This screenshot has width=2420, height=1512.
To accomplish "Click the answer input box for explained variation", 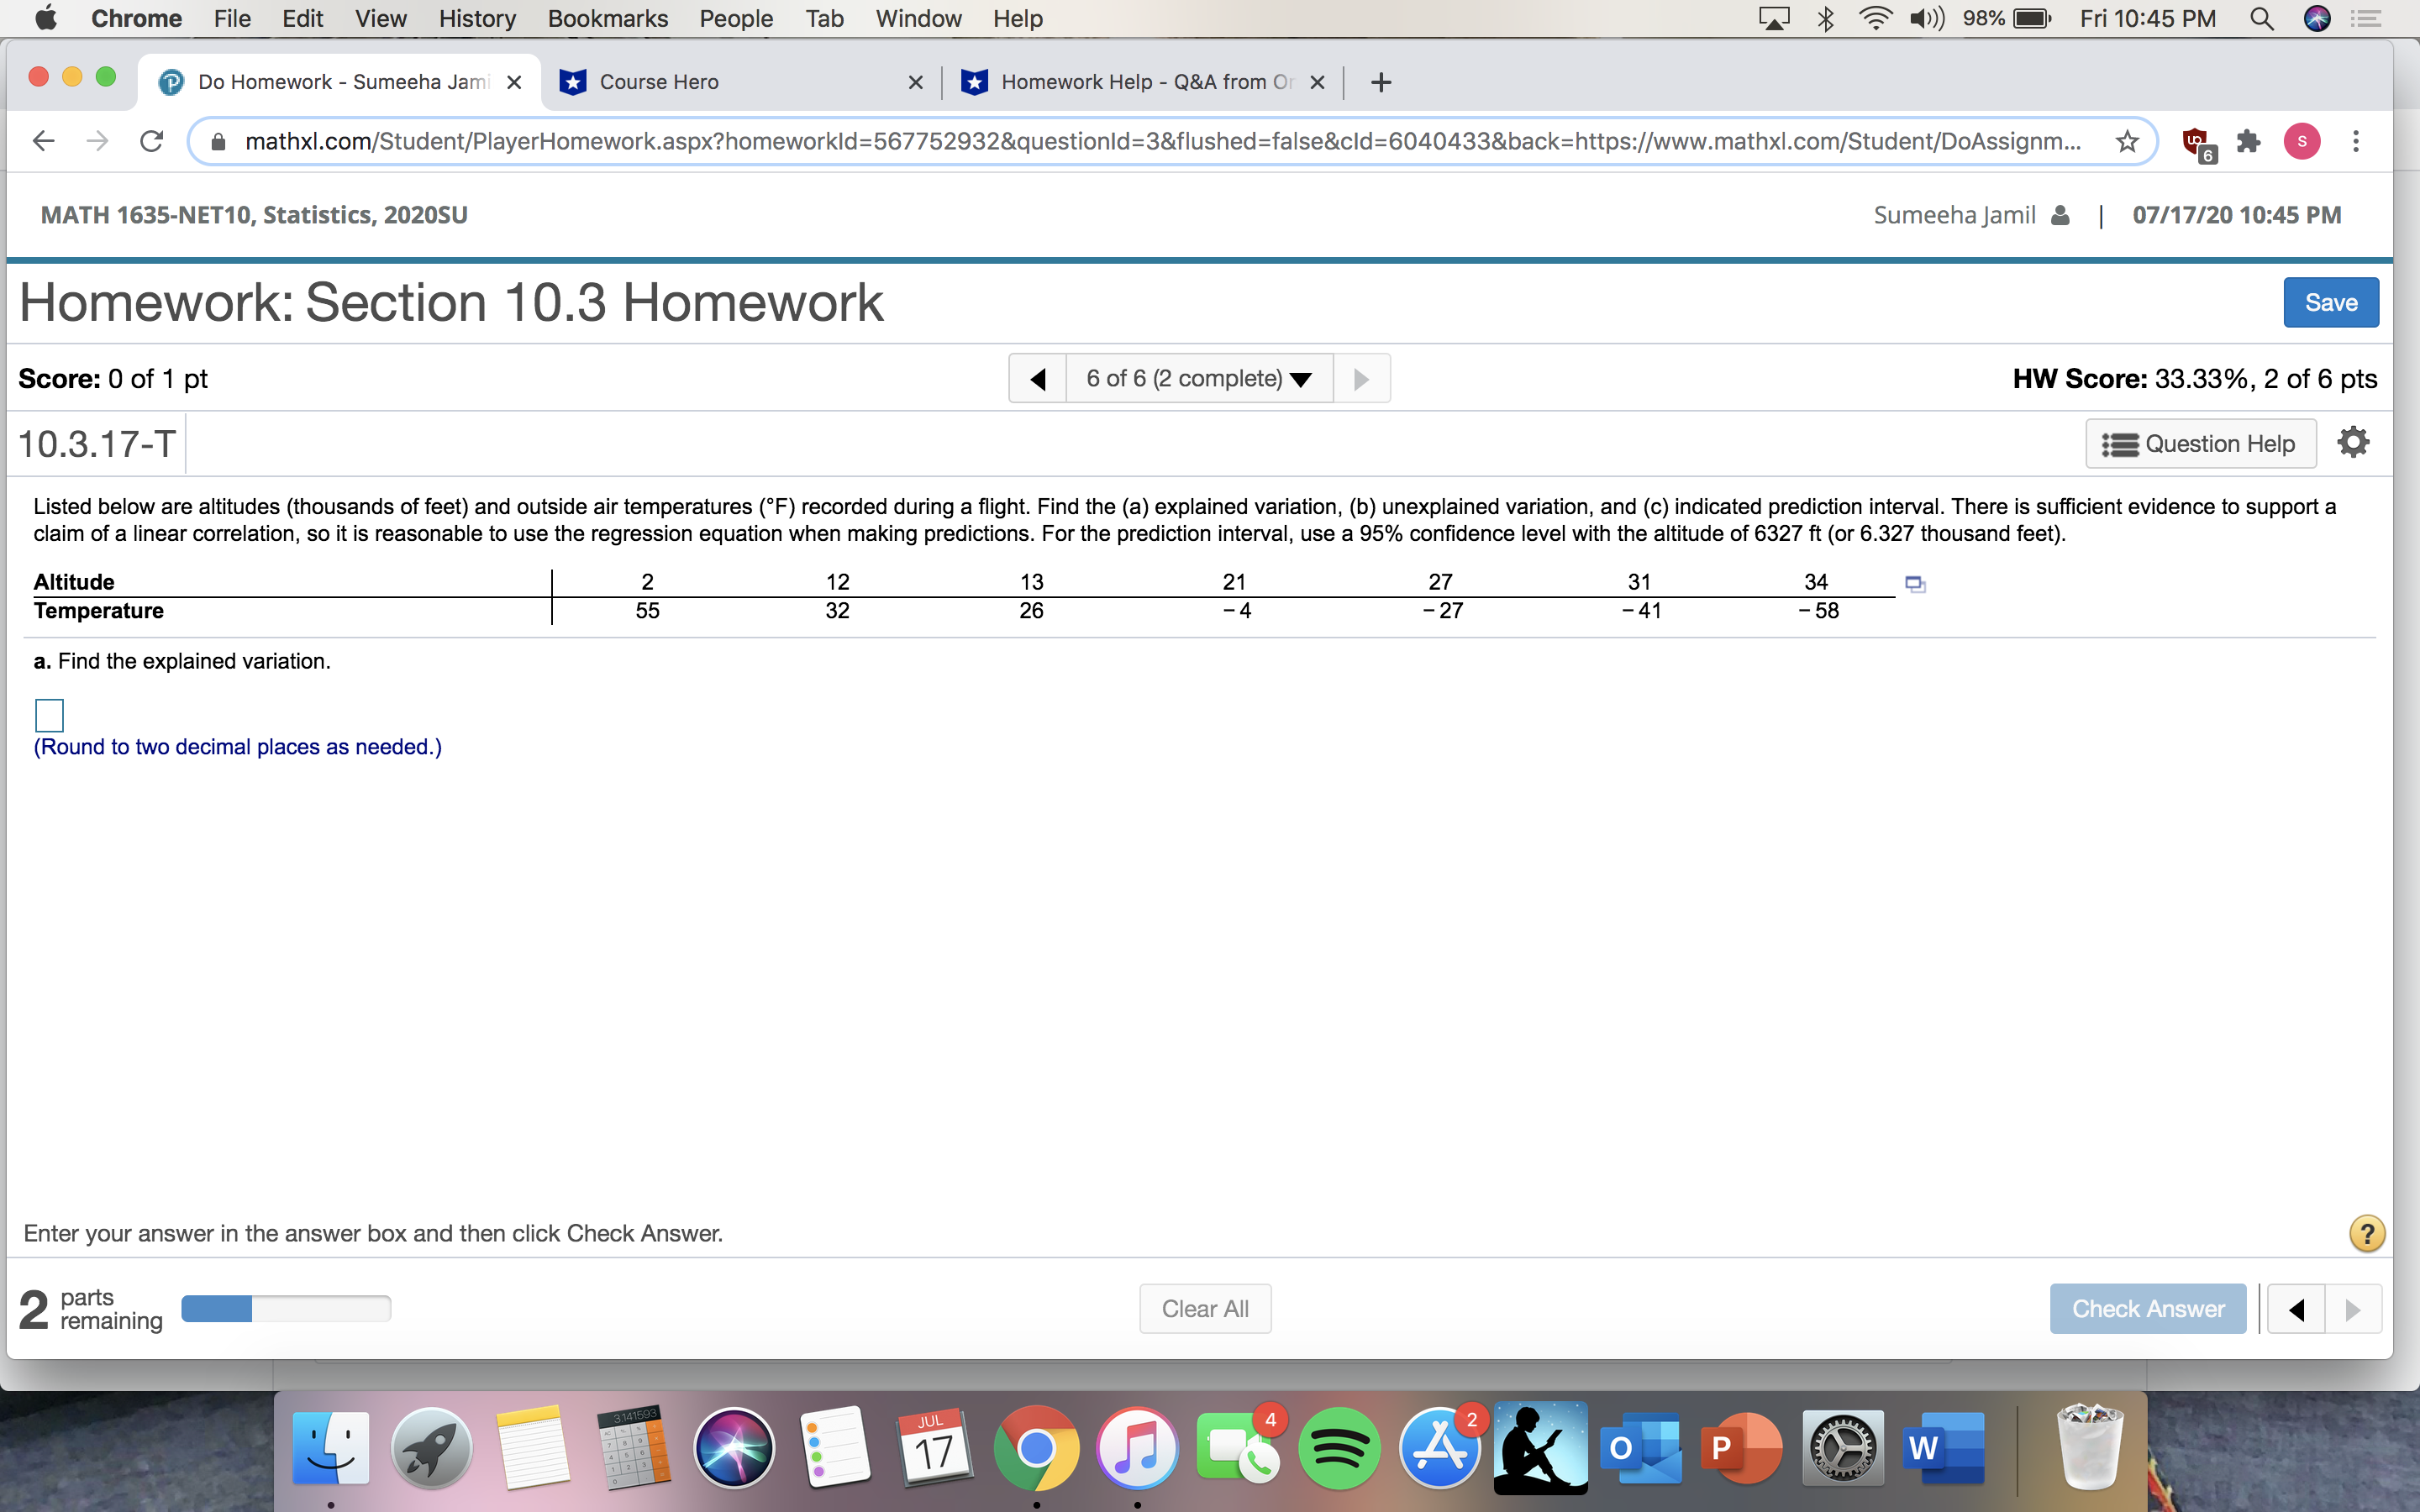I will coord(48,713).
